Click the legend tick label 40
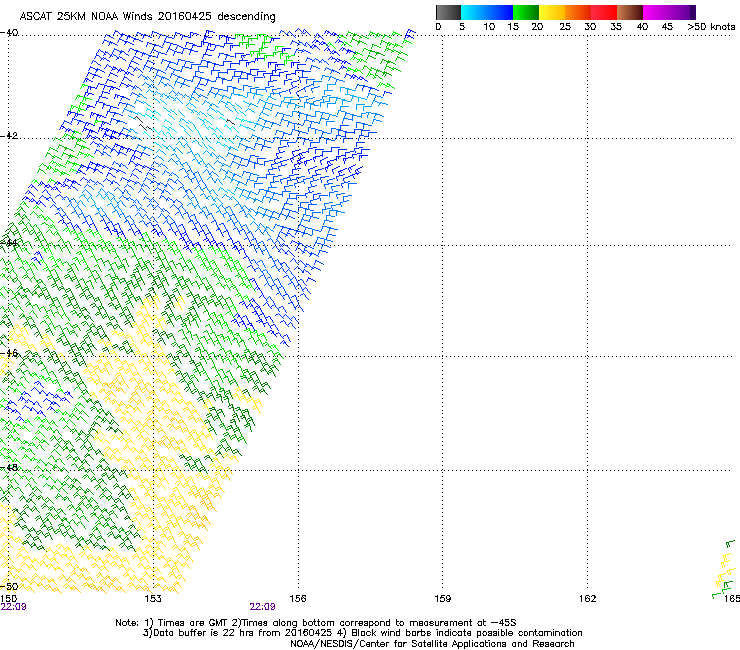Viewport: 740px width, 650px height. pos(642,27)
